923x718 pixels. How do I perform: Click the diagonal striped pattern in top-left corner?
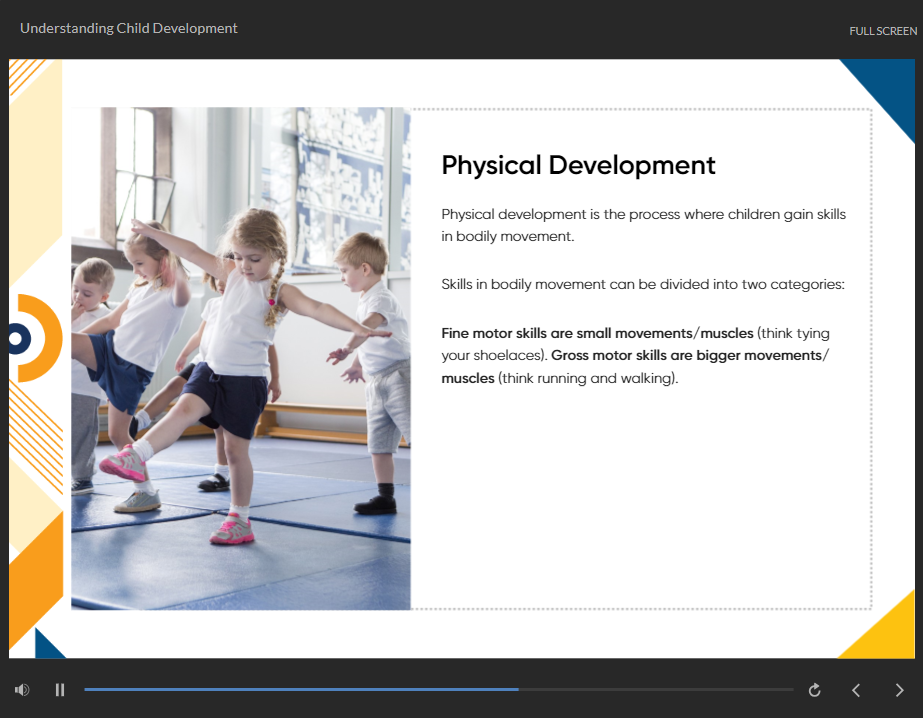pos(26,76)
